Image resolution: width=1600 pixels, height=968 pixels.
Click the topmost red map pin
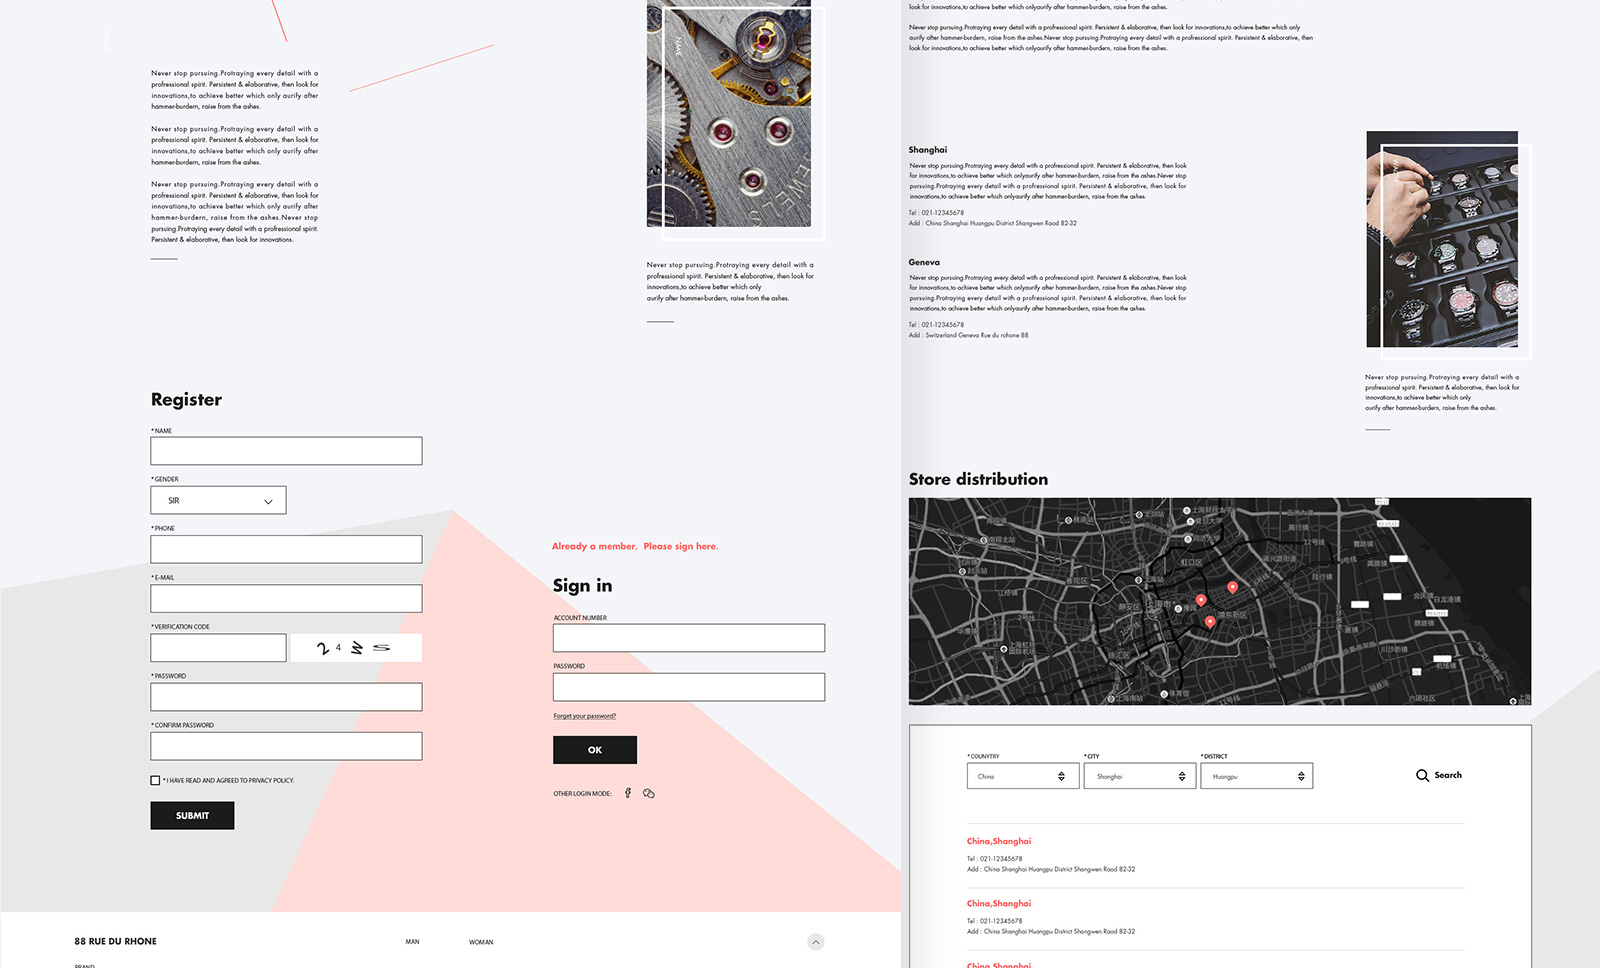click(1232, 587)
